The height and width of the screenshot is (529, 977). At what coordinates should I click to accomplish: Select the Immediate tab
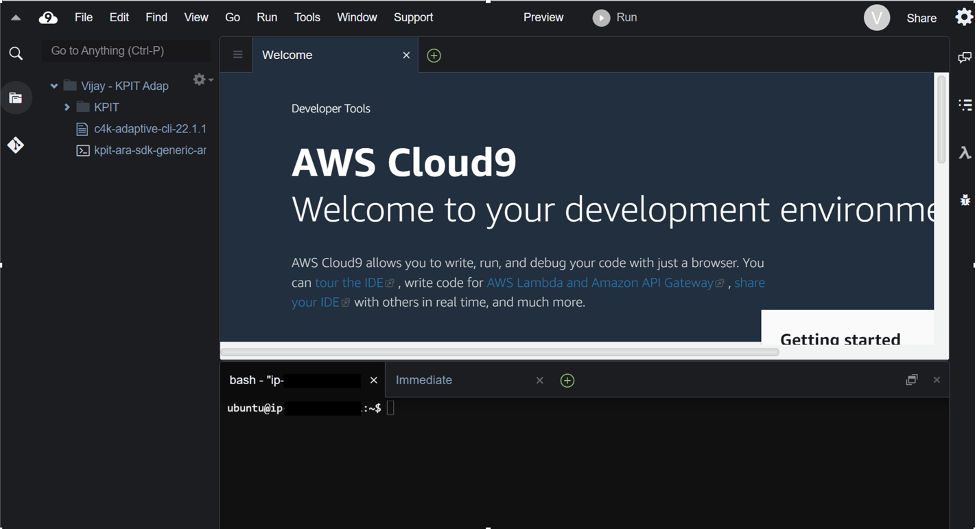coord(424,380)
